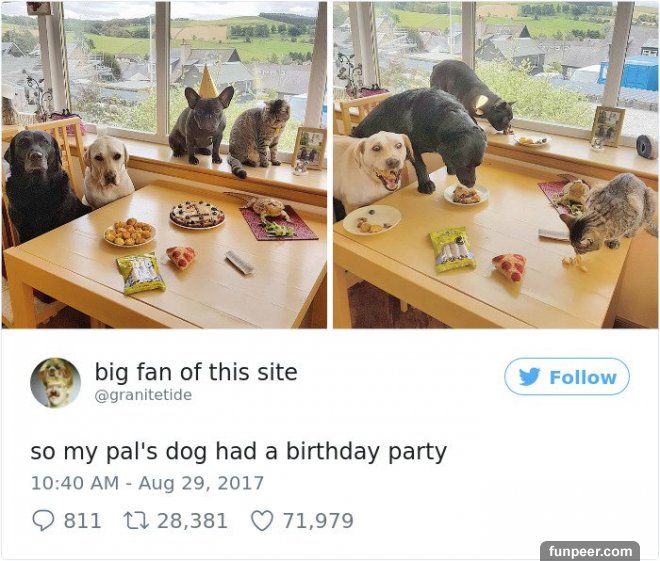Open the left party photo

point(164,165)
